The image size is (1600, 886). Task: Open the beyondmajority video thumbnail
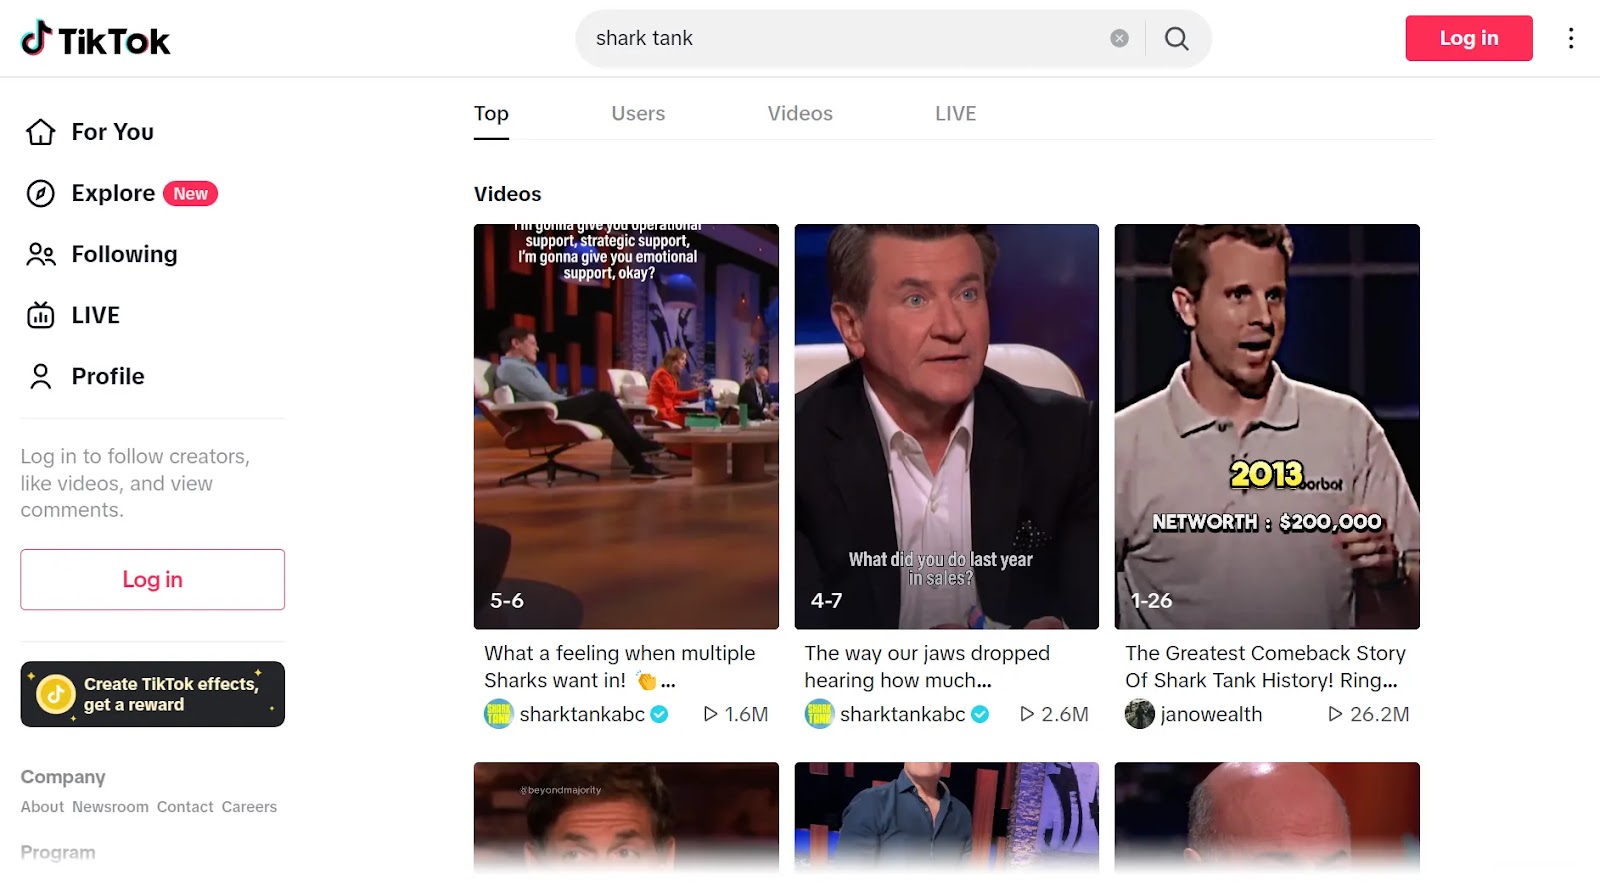[626, 818]
